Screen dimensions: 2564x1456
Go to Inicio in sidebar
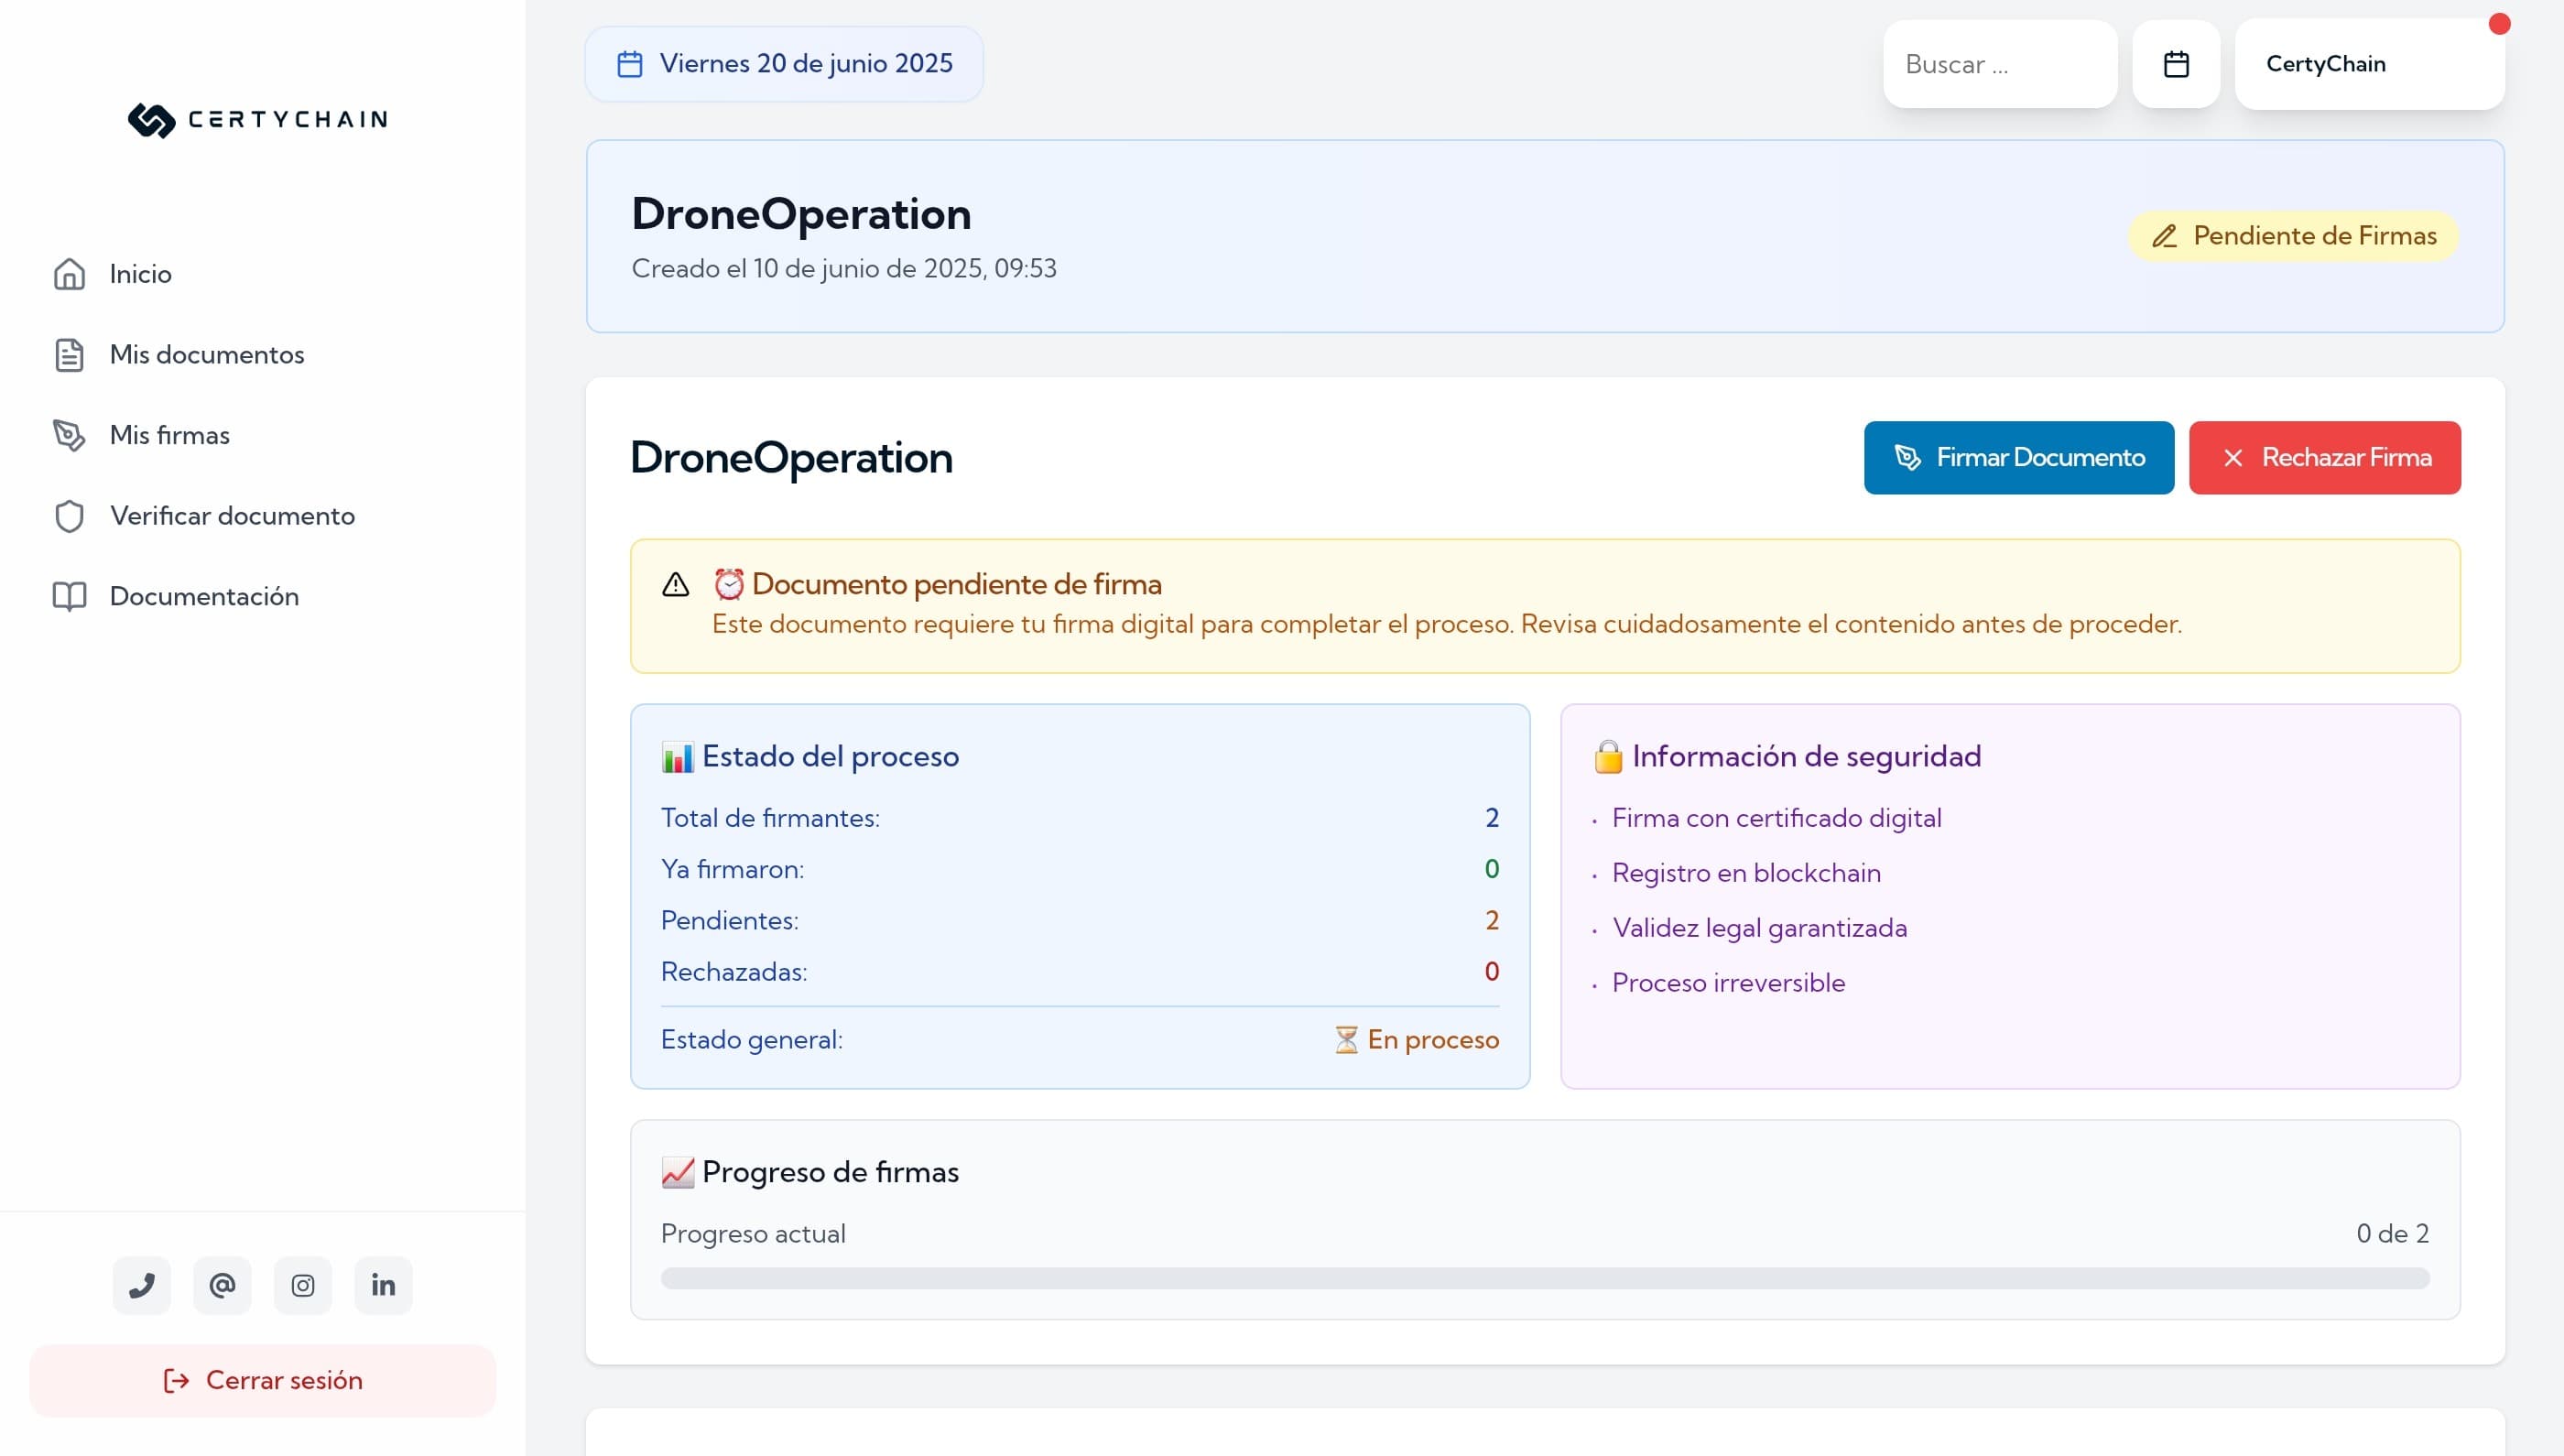pos(140,274)
